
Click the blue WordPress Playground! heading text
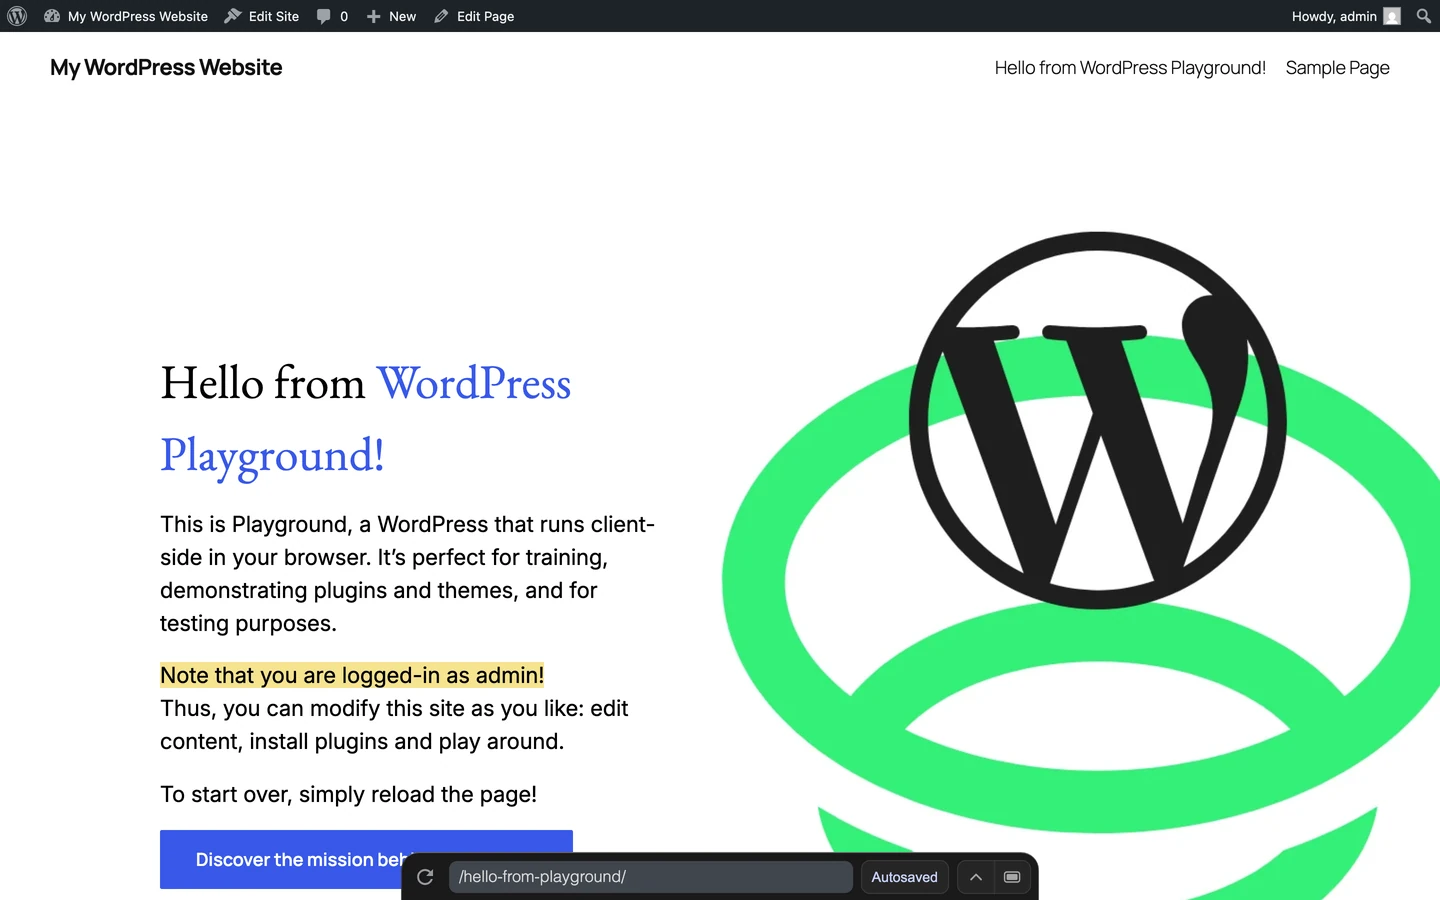coord(366,419)
